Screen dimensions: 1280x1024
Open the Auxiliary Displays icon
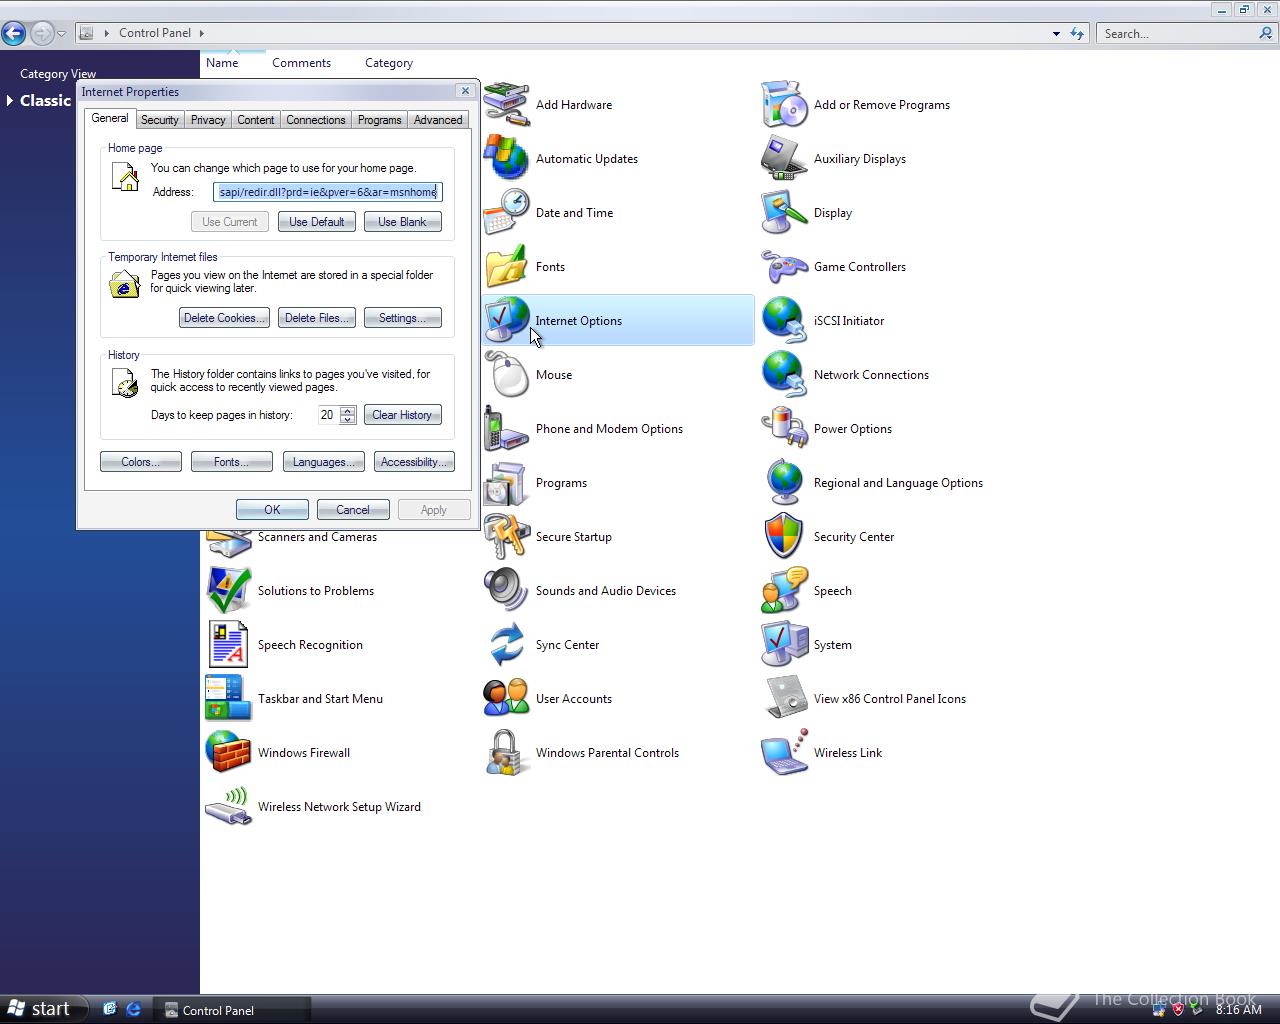784,158
